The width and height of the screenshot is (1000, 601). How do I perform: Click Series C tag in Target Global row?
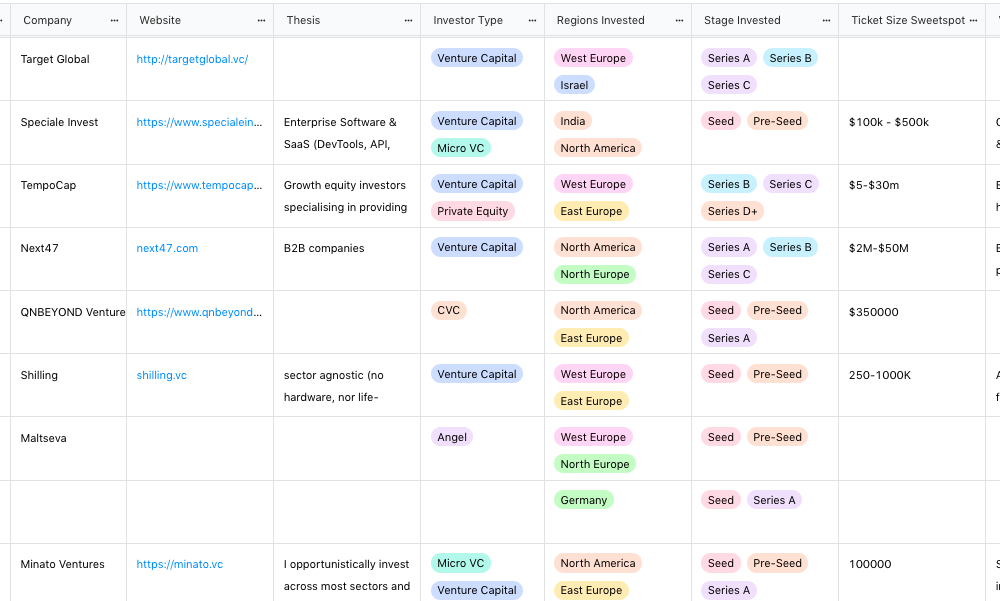(x=728, y=85)
